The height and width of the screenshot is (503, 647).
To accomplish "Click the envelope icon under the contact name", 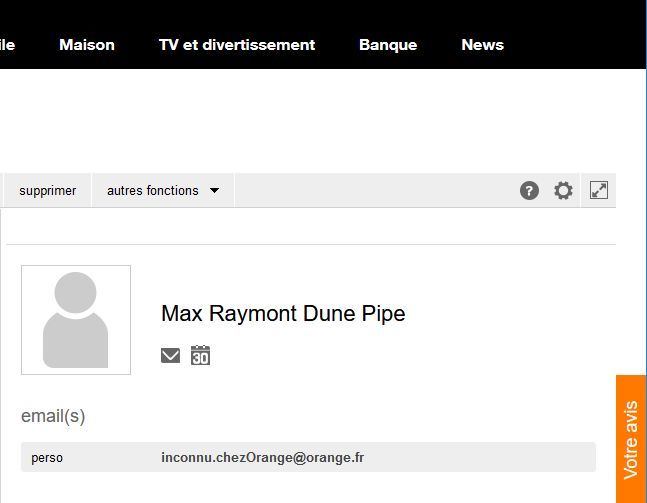I will click(171, 355).
